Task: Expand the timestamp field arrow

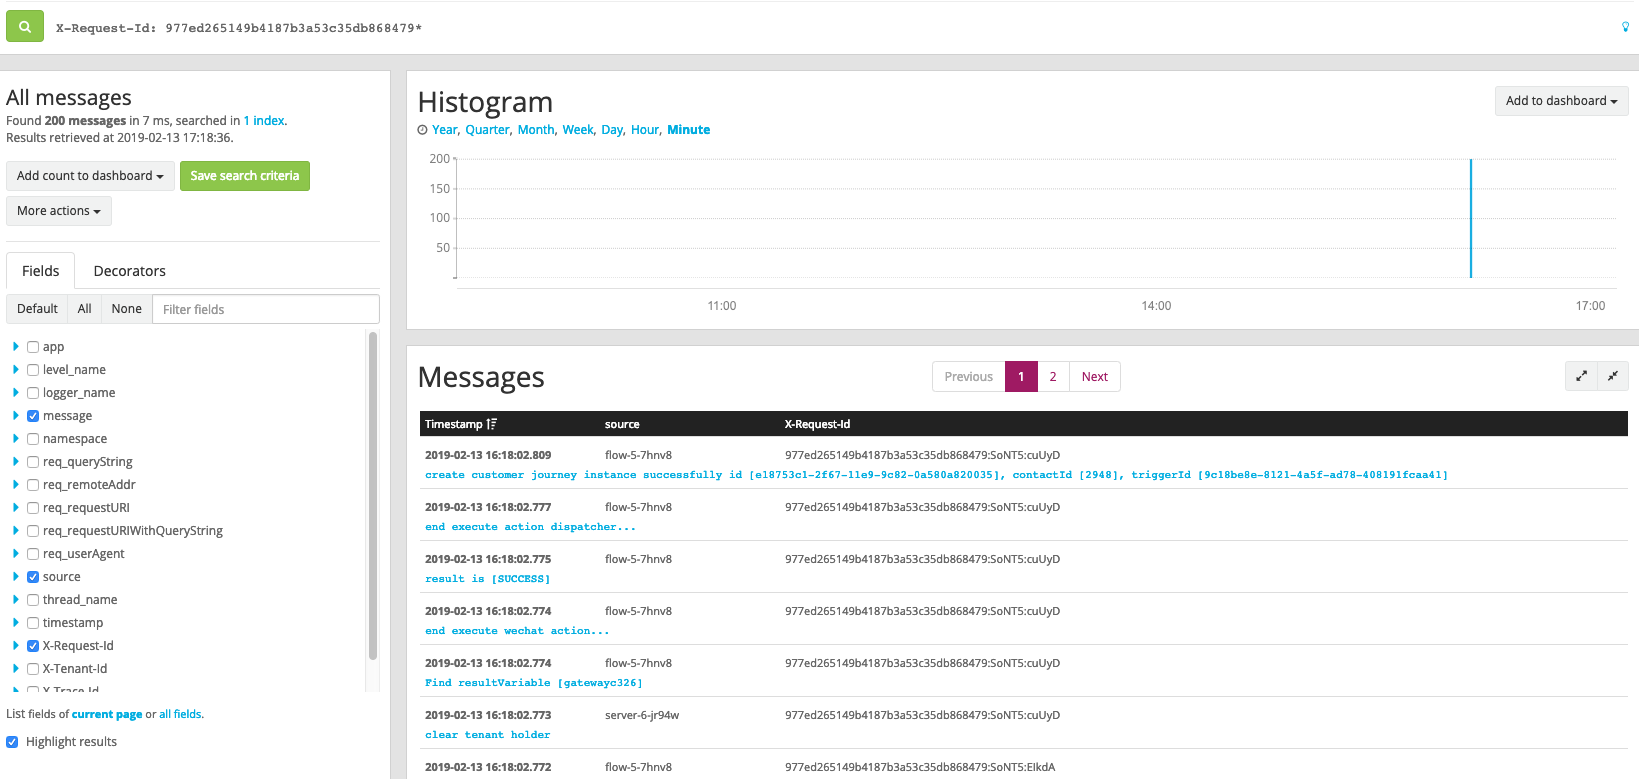Action: pyautogui.click(x=16, y=623)
